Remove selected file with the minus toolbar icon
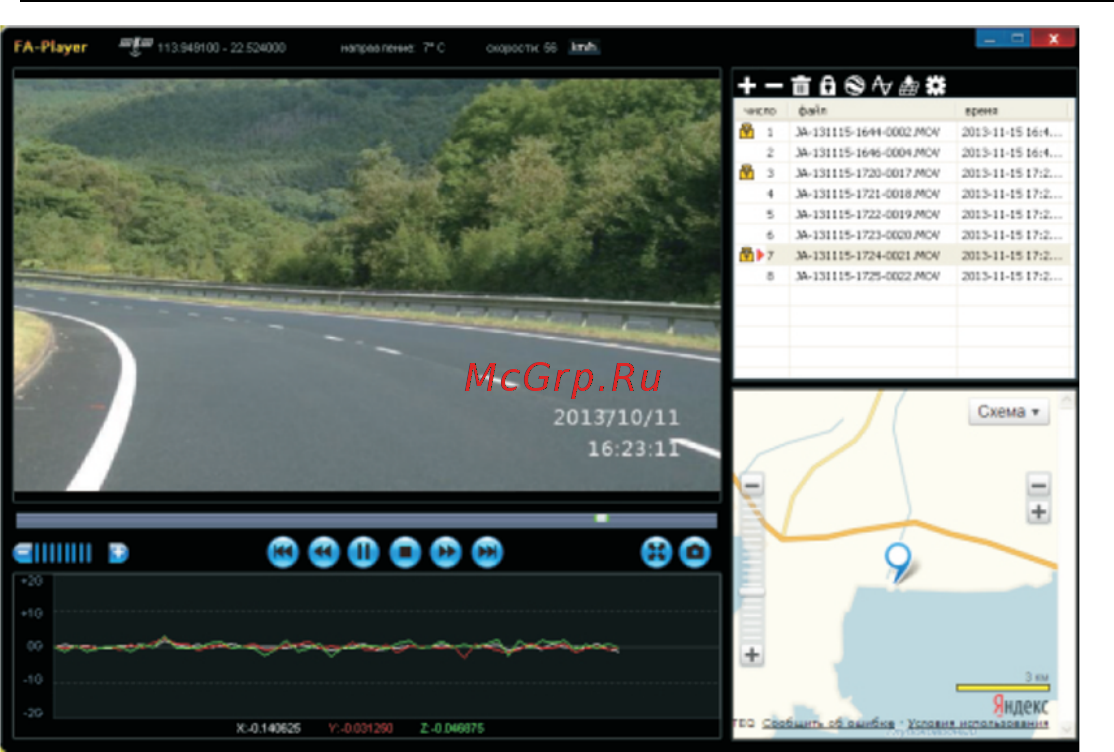The width and height of the screenshot is (1114, 752). click(774, 86)
